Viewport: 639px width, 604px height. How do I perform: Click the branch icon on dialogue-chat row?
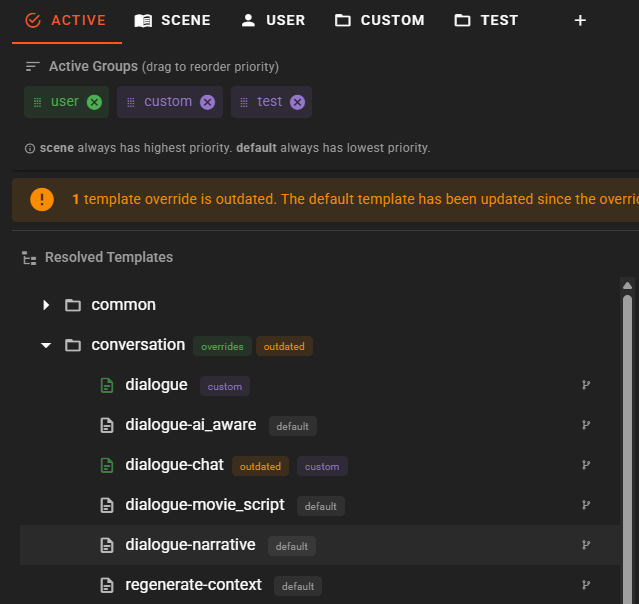pyautogui.click(x=585, y=465)
